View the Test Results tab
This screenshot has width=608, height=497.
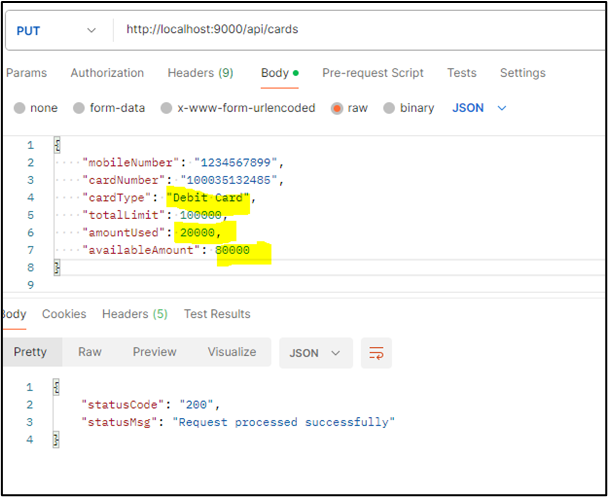(x=218, y=314)
